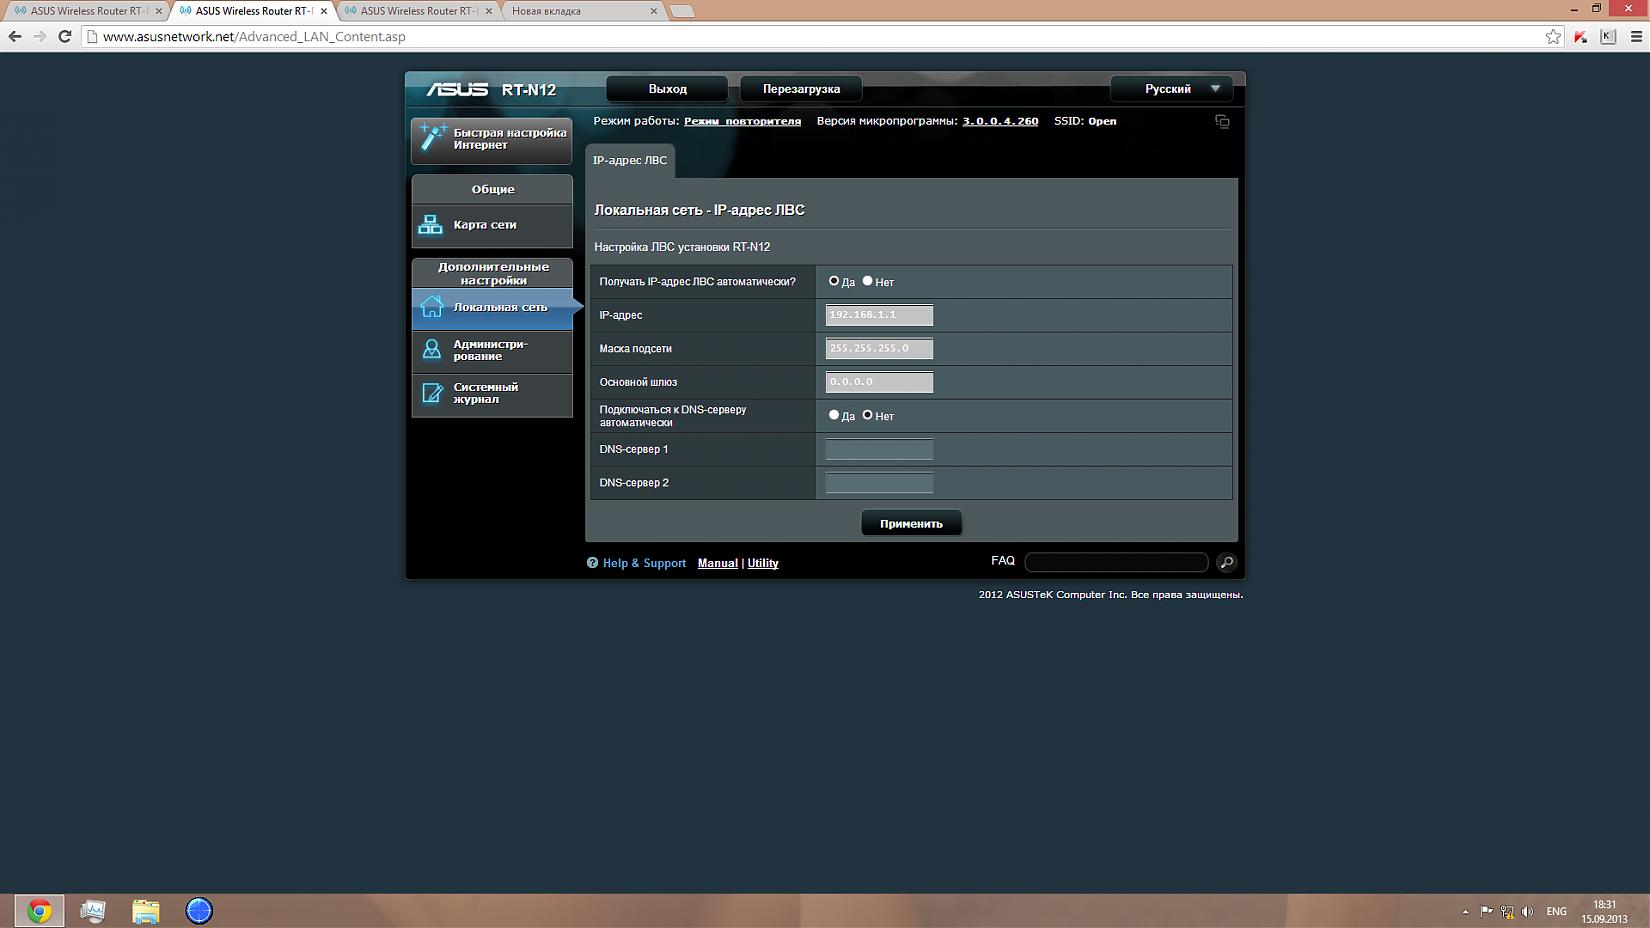The image size is (1650, 928).
Task: Select Нет for automatic LAN IP
Action: click(x=868, y=281)
